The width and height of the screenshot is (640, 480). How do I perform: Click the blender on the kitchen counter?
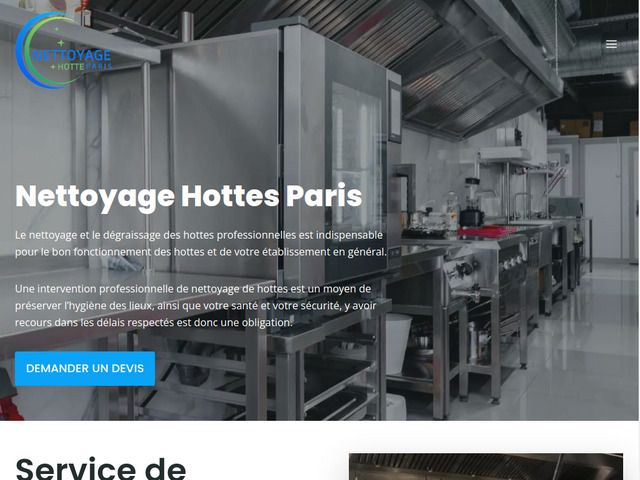click(471, 202)
